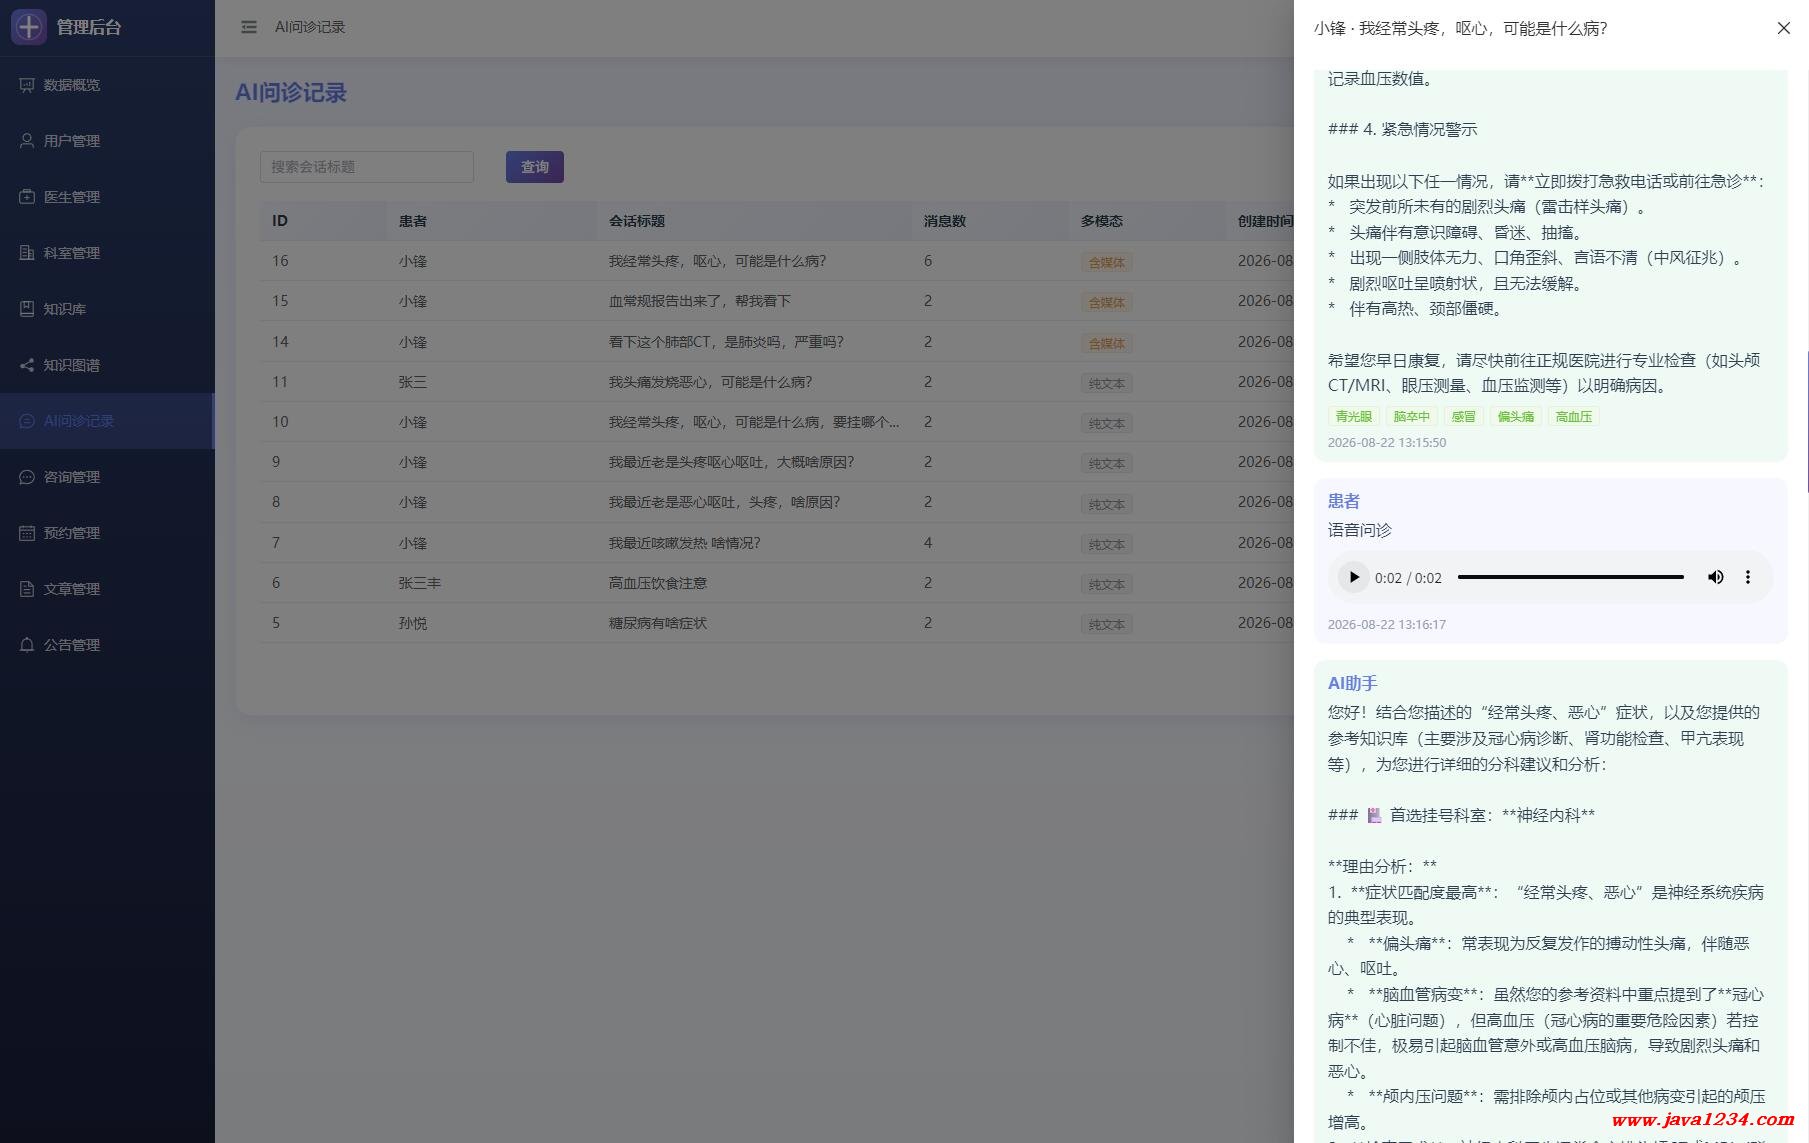
Task: Open 公告管理 sidebar item
Action: click(x=107, y=645)
